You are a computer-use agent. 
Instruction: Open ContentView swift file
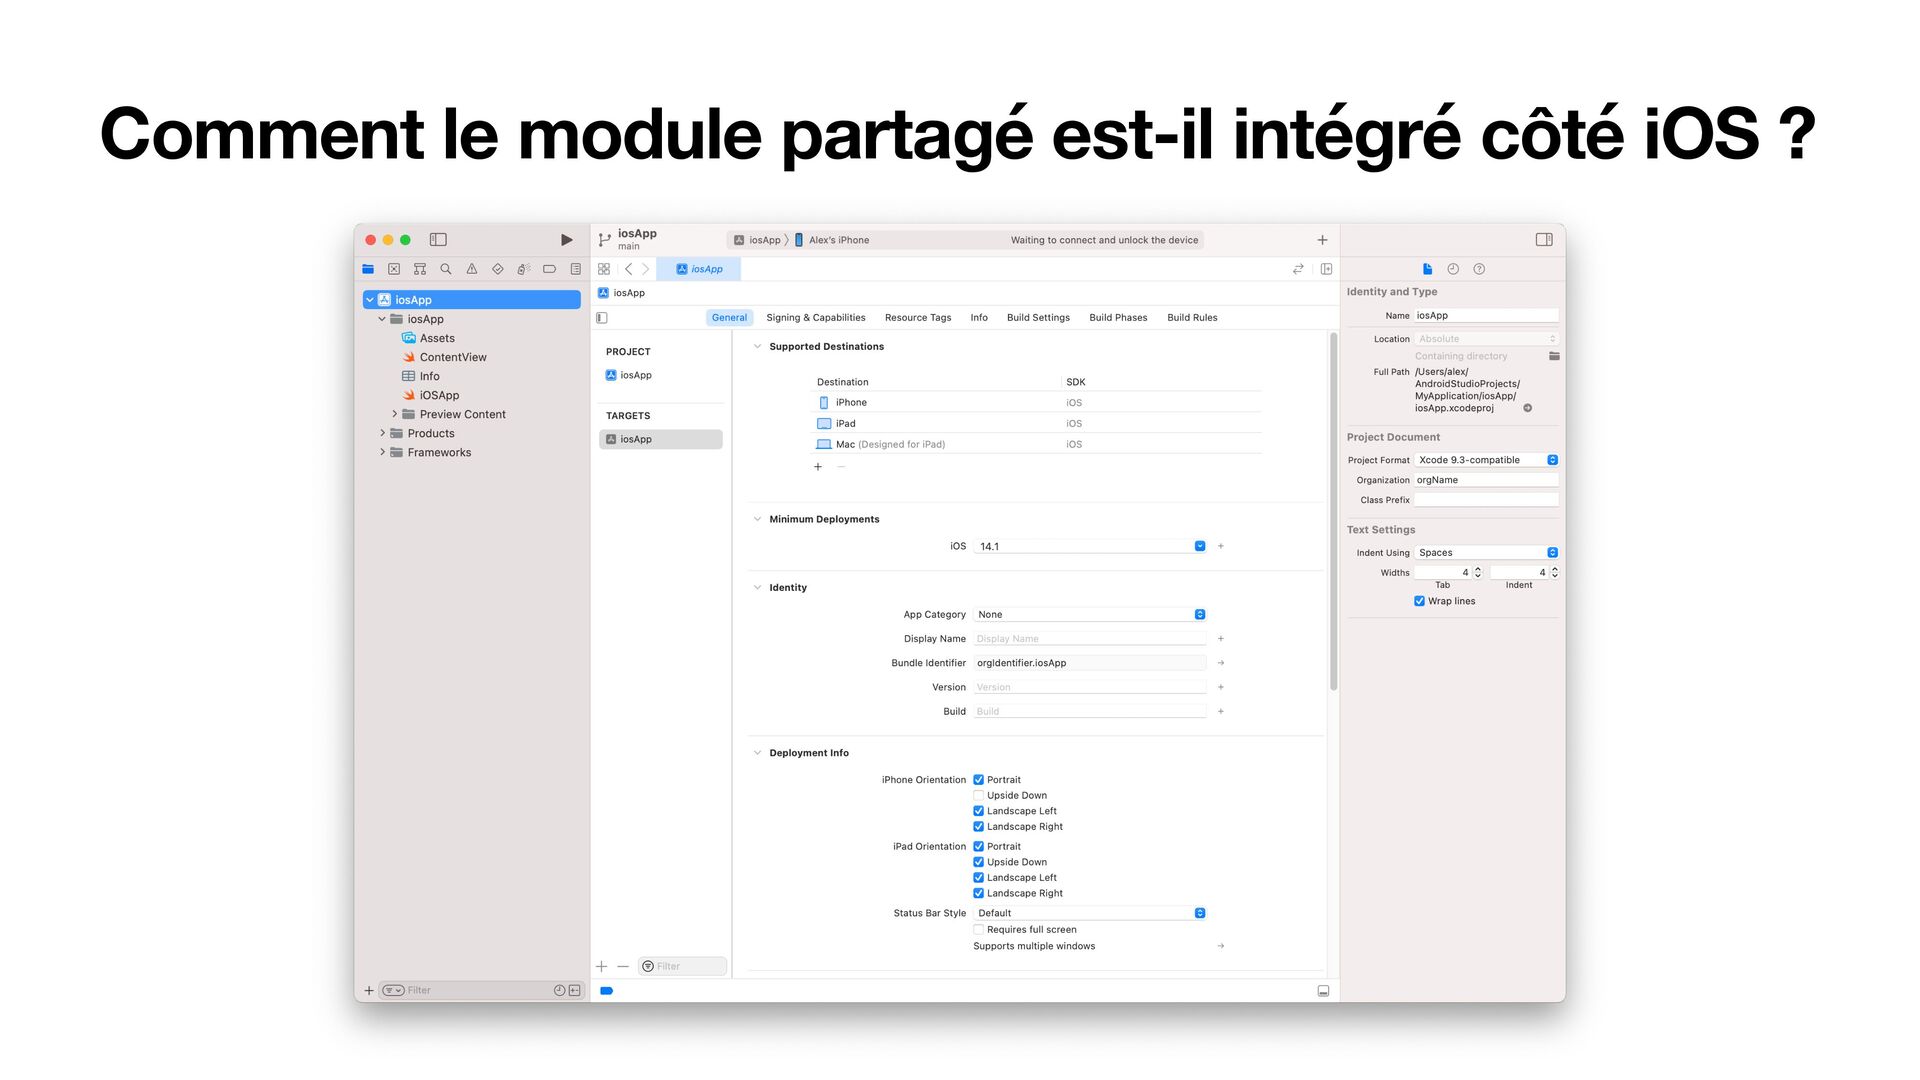452,357
